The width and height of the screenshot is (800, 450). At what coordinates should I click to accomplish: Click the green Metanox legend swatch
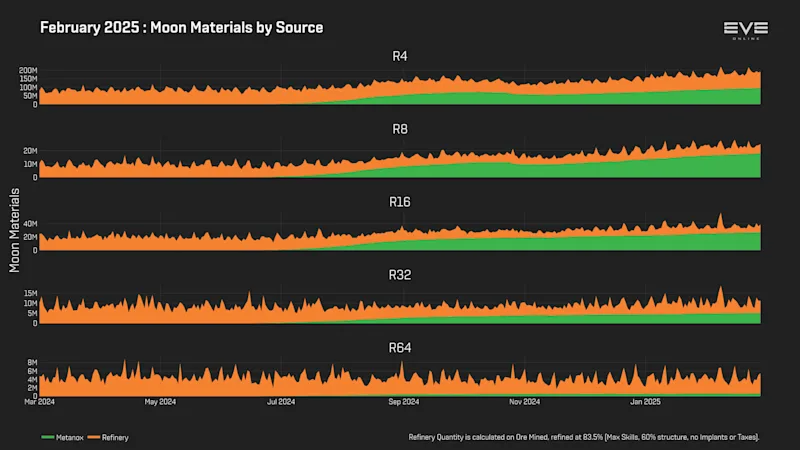pyautogui.click(x=47, y=437)
